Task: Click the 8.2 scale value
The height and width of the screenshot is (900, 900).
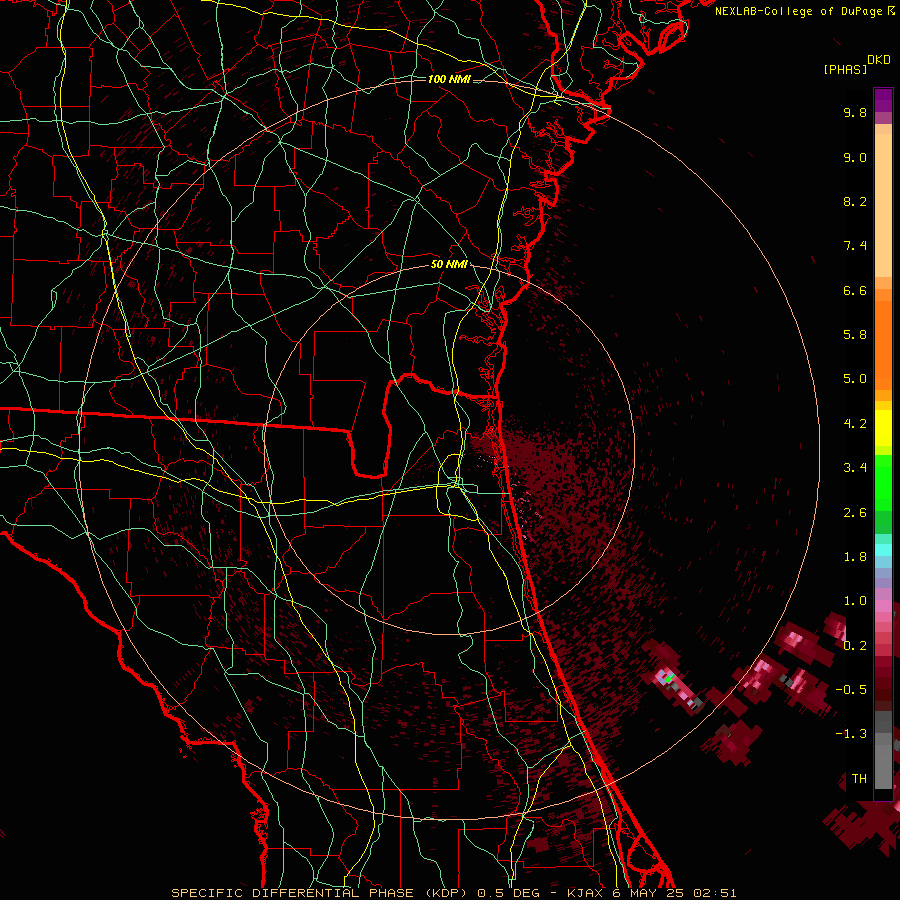Action: point(855,201)
